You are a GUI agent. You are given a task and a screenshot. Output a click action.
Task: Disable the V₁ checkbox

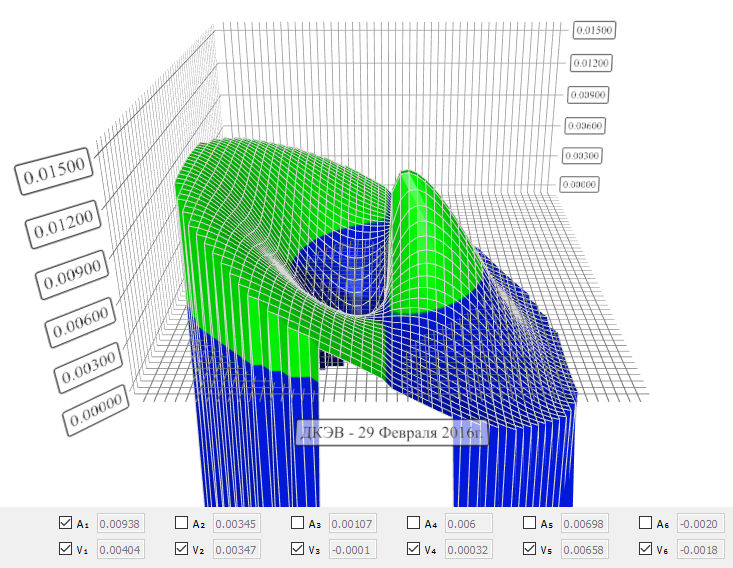[x=66, y=548]
